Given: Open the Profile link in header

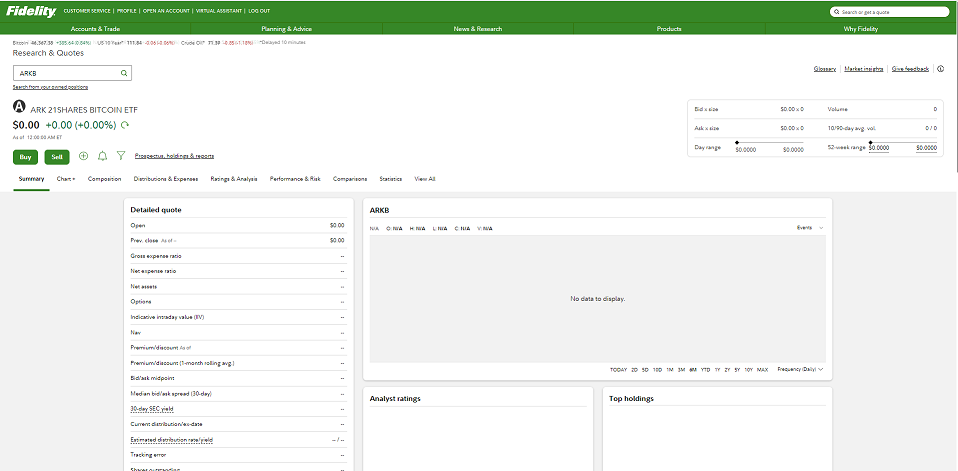Looking at the screenshot, I should (126, 11).
